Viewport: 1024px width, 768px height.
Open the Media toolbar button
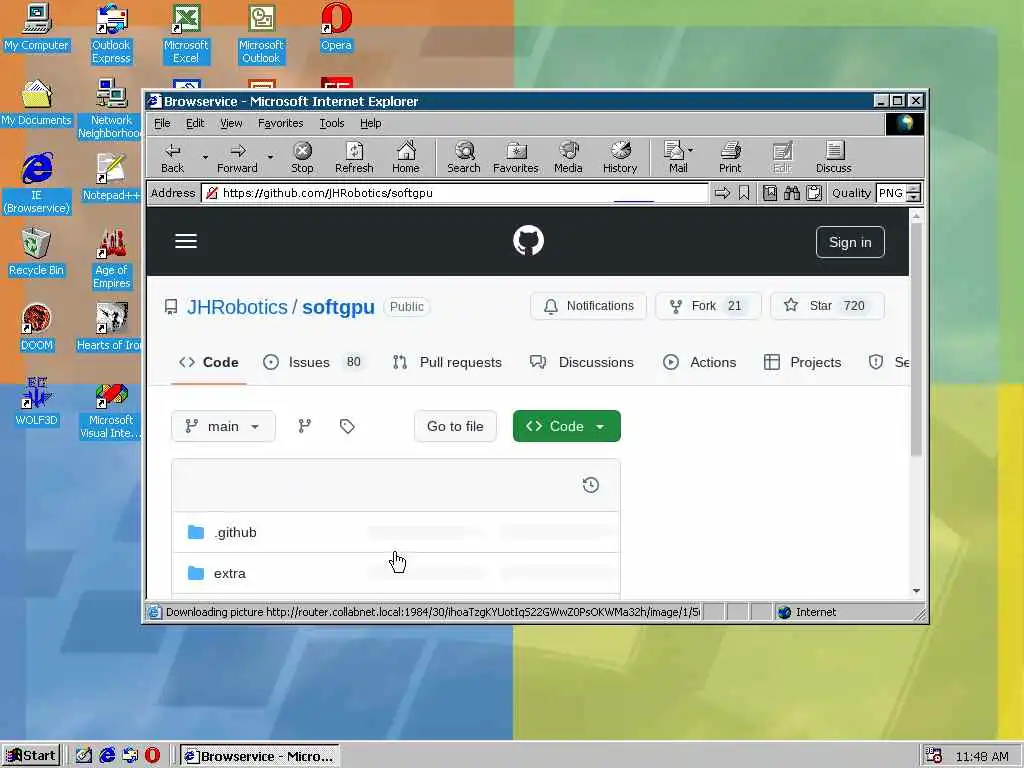pos(568,158)
